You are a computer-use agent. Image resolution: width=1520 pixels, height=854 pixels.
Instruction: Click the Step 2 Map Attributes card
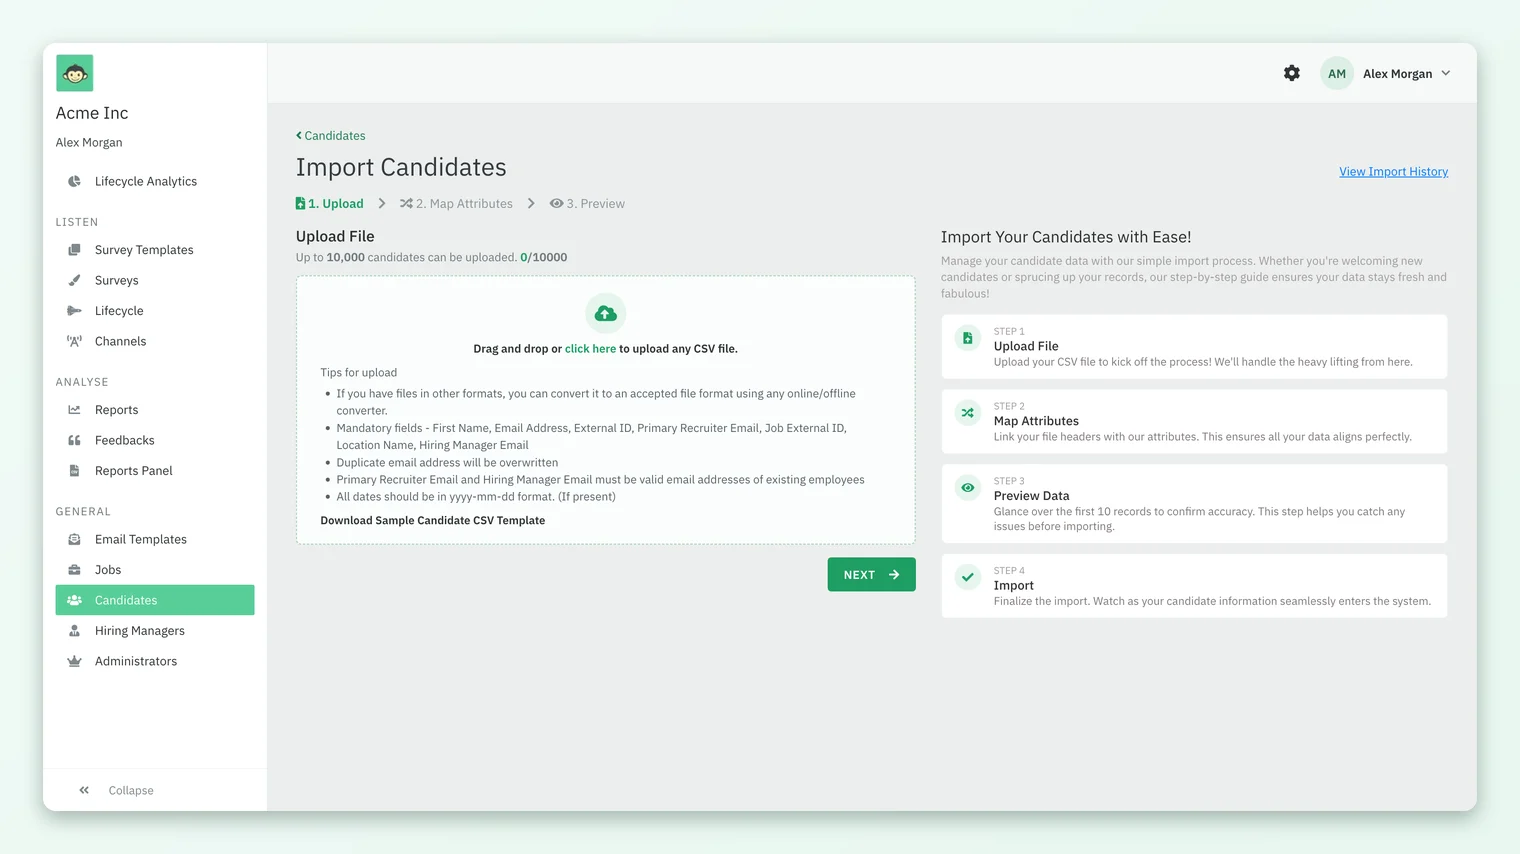click(x=1194, y=421)
